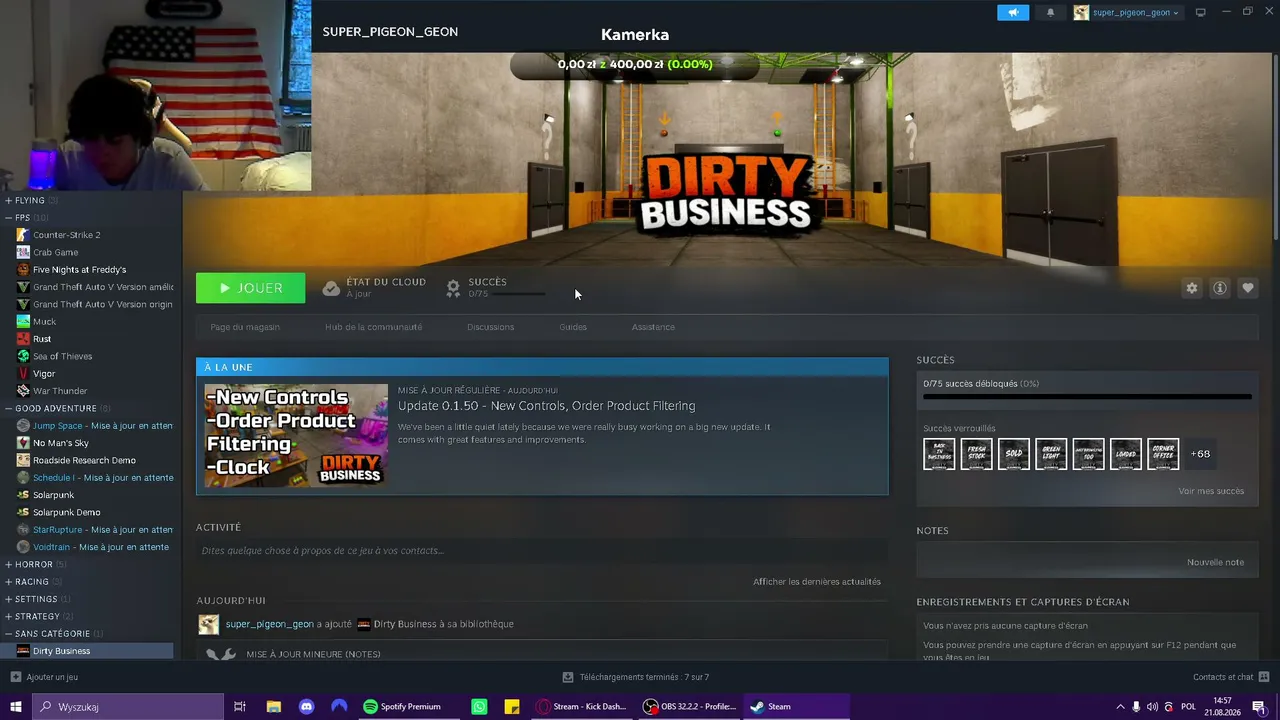The image size is (1280, 720).
Task: Switch to the Discussions tab
Action: tap(490, 327)
